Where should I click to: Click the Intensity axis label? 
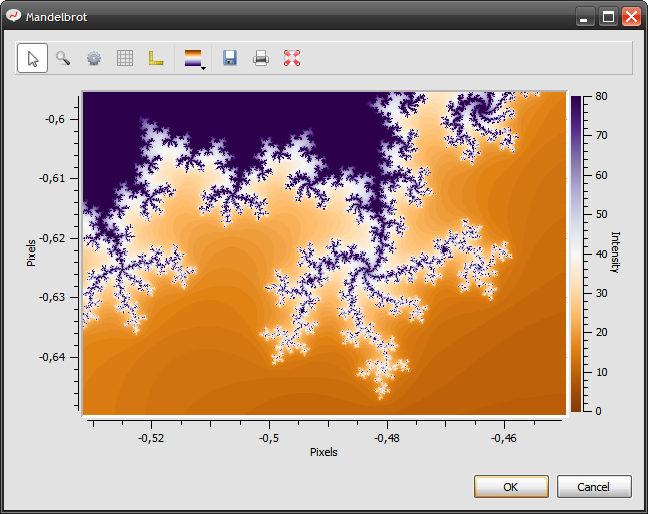coord(615,252)
